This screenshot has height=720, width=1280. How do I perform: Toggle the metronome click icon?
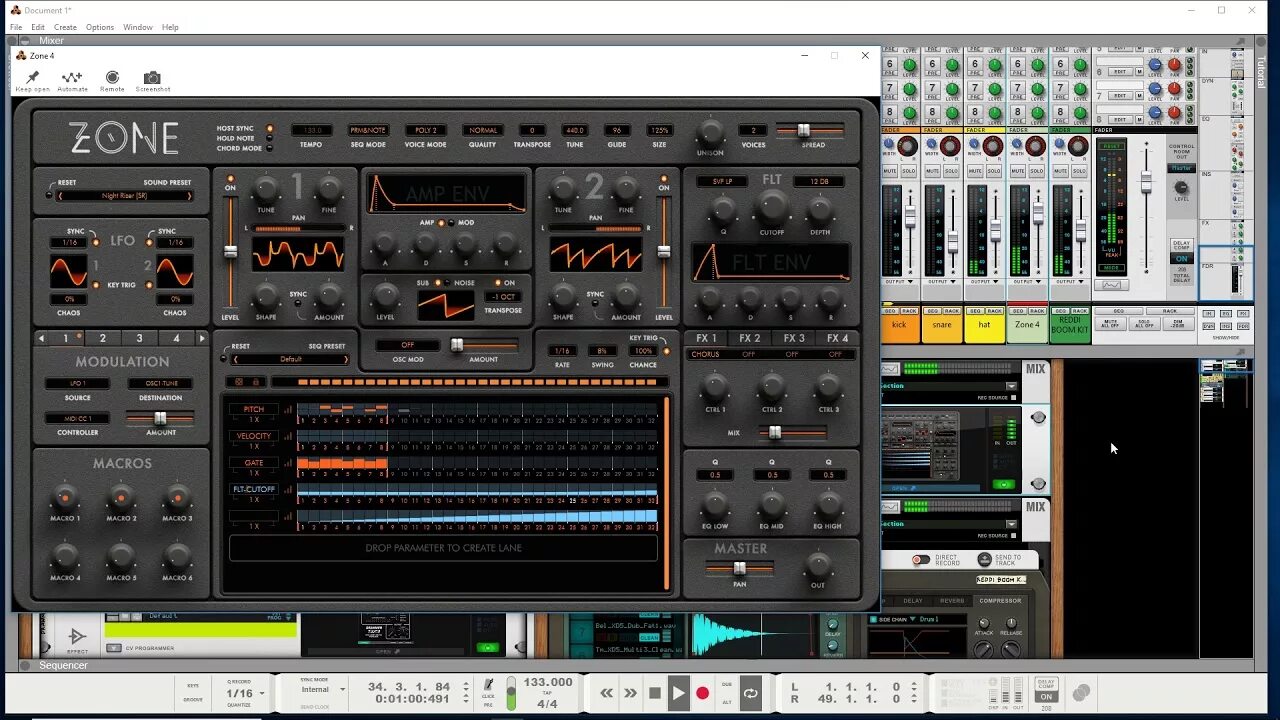point(489,684)
